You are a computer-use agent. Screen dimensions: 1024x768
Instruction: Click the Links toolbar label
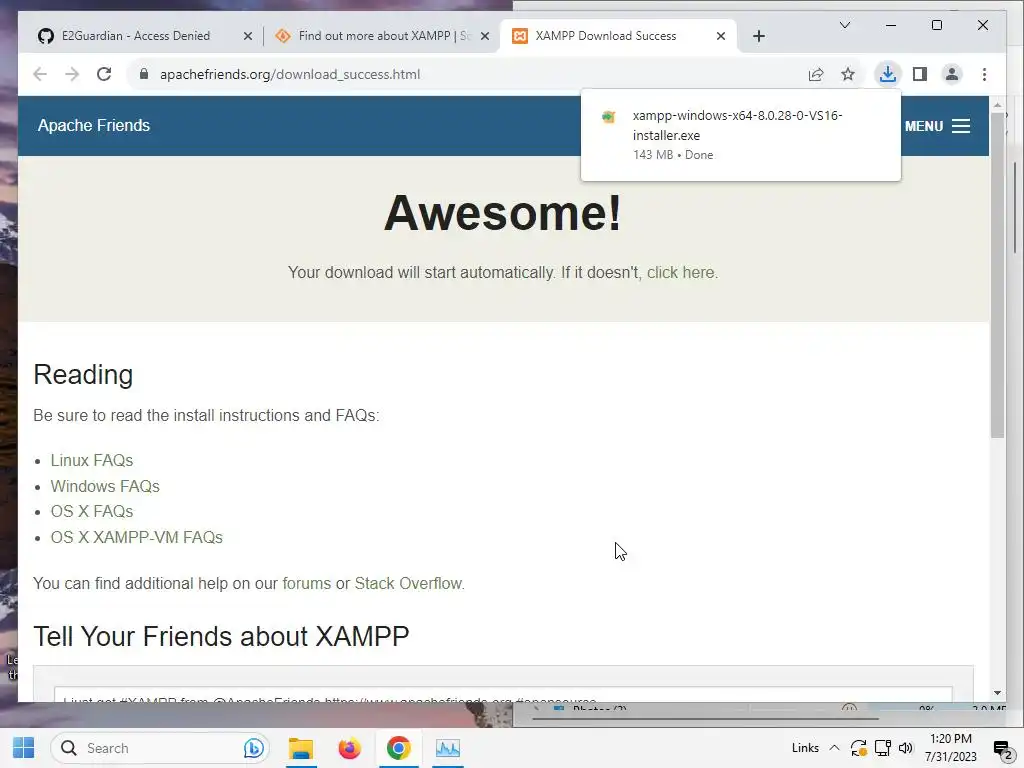pos(805,748)
